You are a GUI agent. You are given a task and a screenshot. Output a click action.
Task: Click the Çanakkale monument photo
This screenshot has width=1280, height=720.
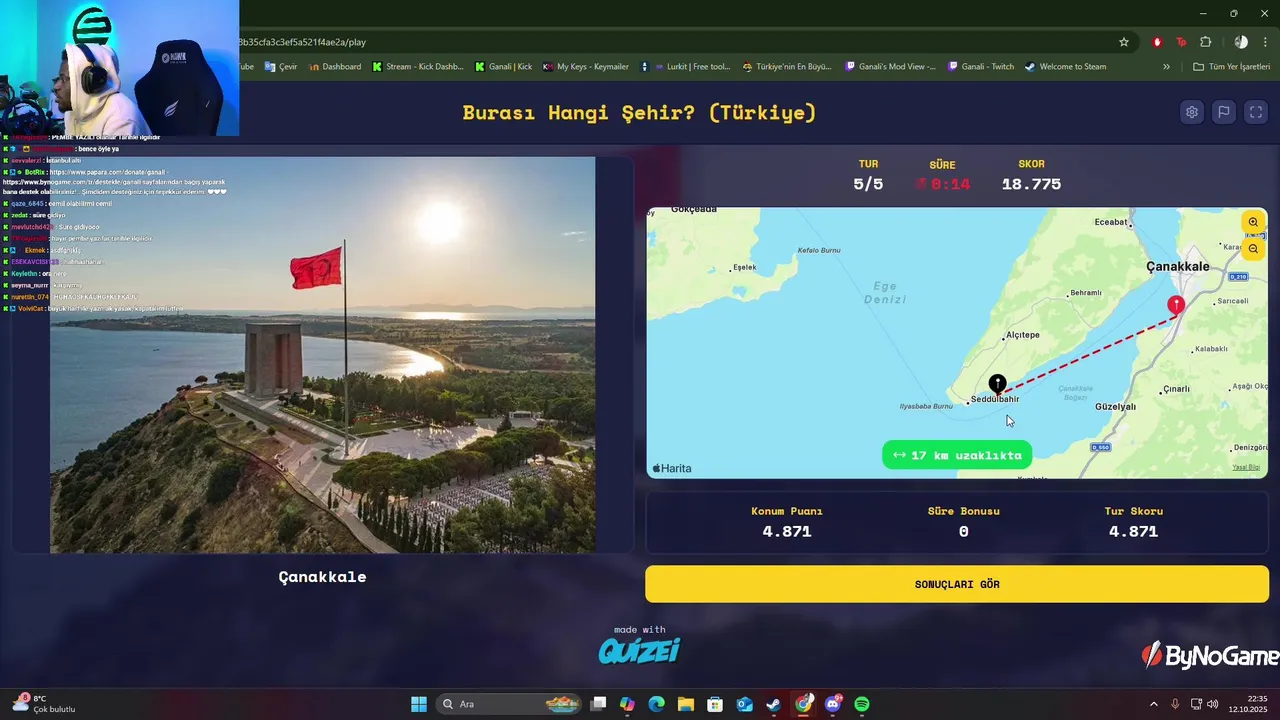point(323,354)
